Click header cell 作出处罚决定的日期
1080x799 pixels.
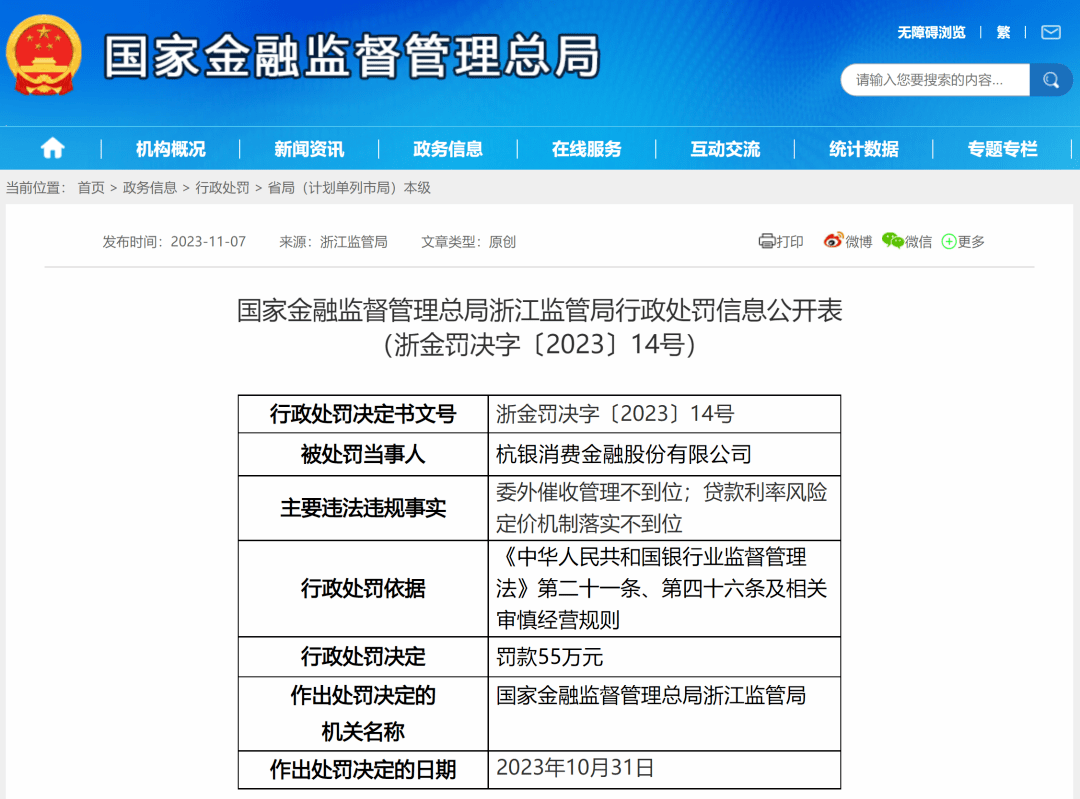[363, 769]
